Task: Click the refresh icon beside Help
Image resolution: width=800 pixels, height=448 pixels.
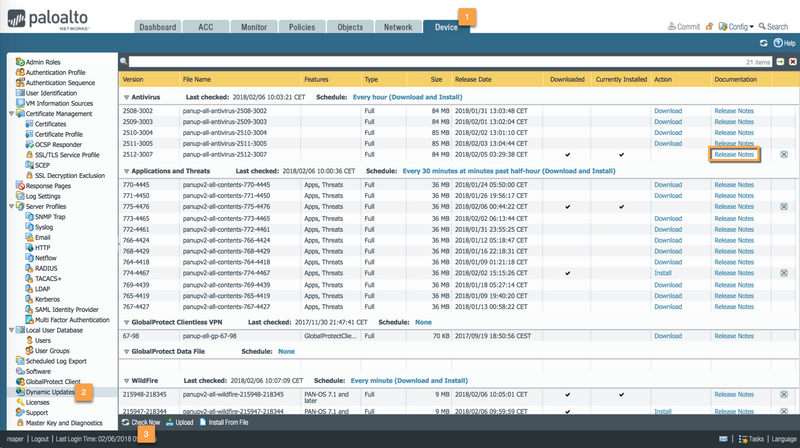Action: [x=764, y=43]
